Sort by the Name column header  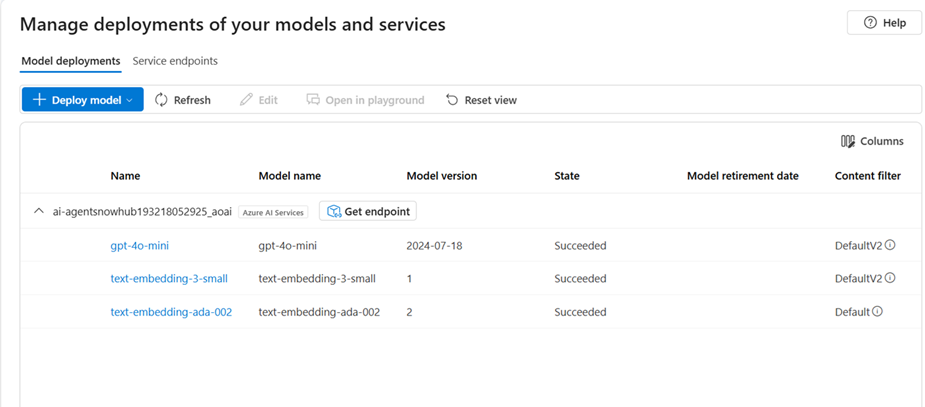[x=125, y=176]
